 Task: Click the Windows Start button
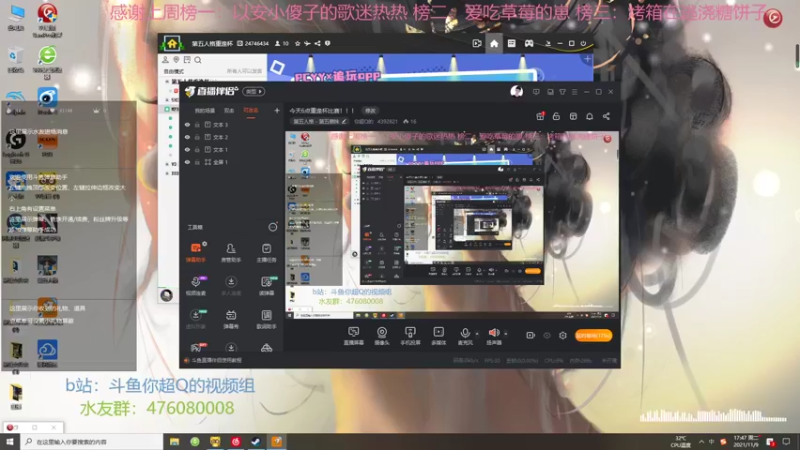coord(10,441)
